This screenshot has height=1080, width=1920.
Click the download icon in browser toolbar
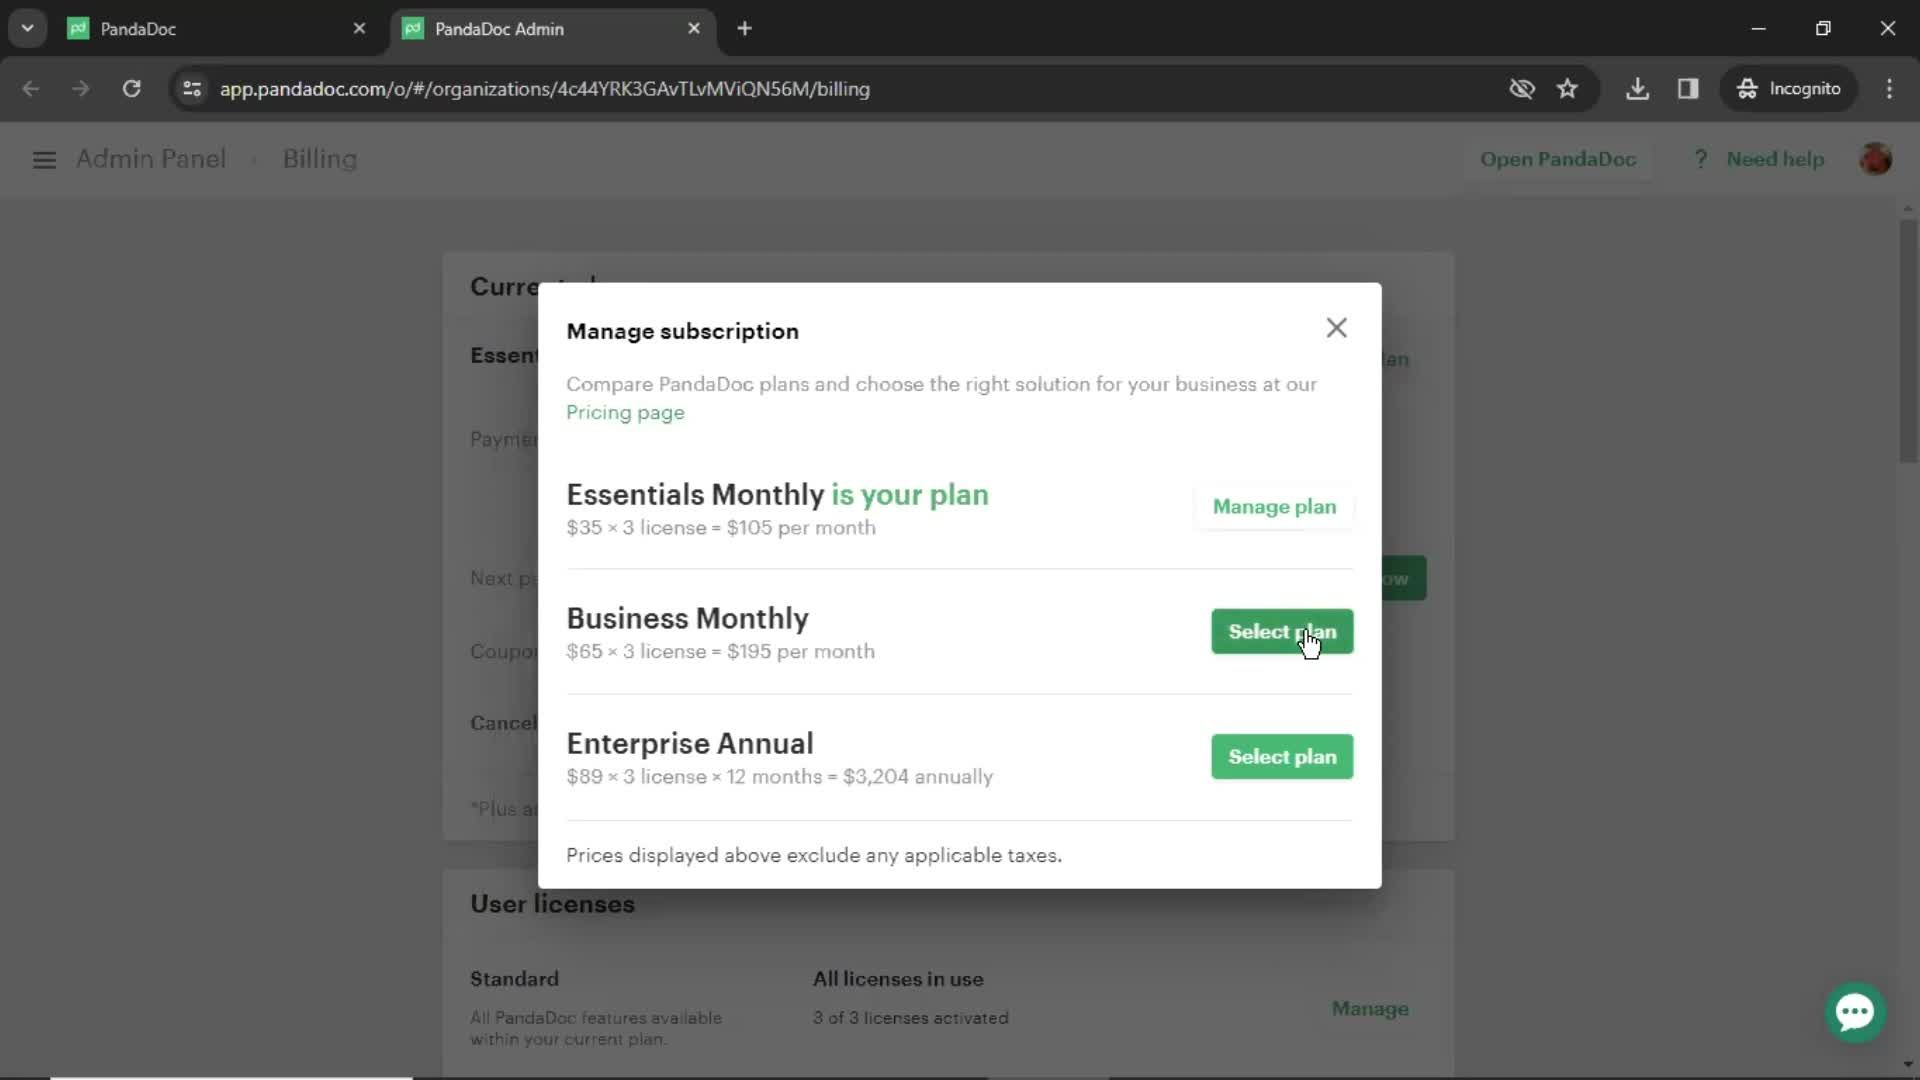click(x=1639, y=88)
